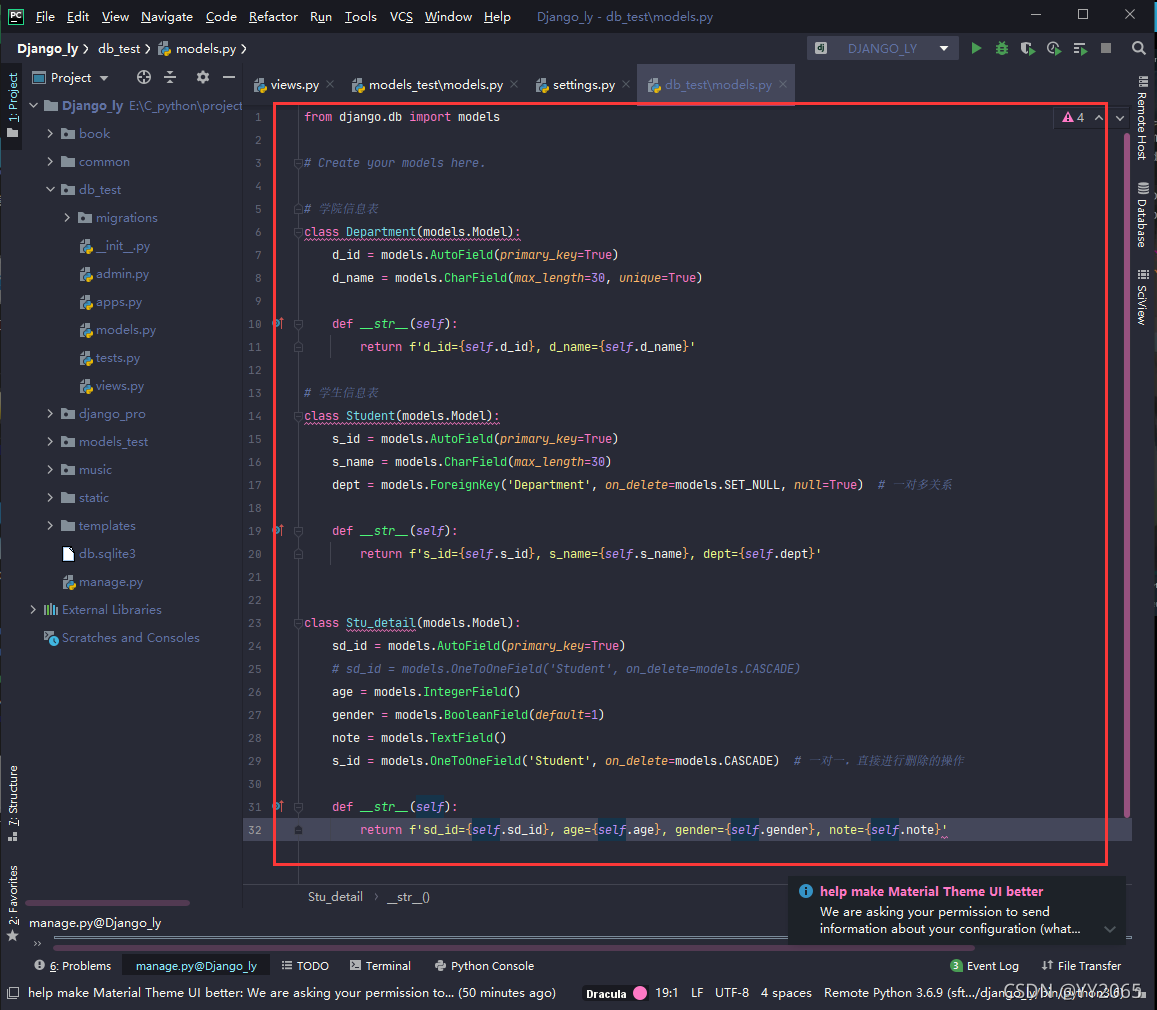Expand the notification with the chevron
The height and width of the screenshot is (1010, 1157).
click(1110, 930)
